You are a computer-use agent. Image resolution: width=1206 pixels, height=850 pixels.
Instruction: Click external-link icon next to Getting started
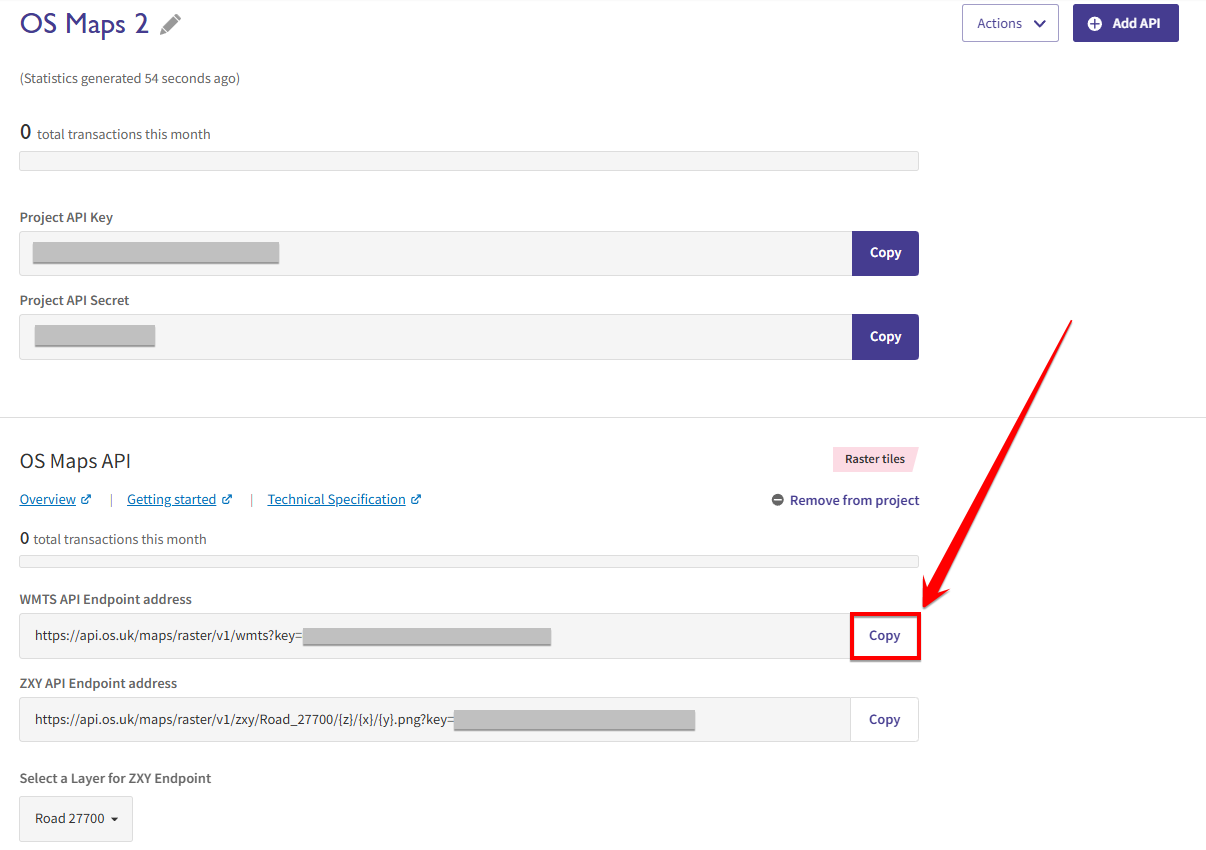click(x=227, y=499)
